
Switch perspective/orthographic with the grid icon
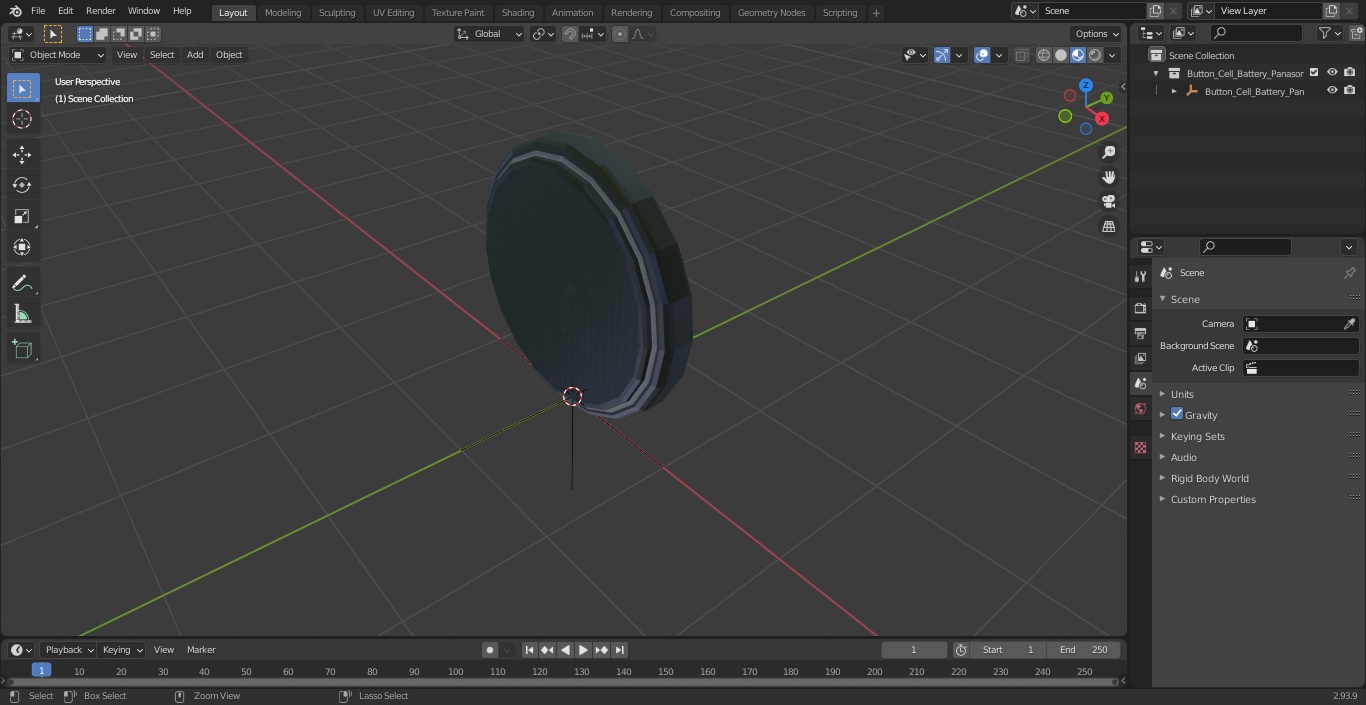1108,226
